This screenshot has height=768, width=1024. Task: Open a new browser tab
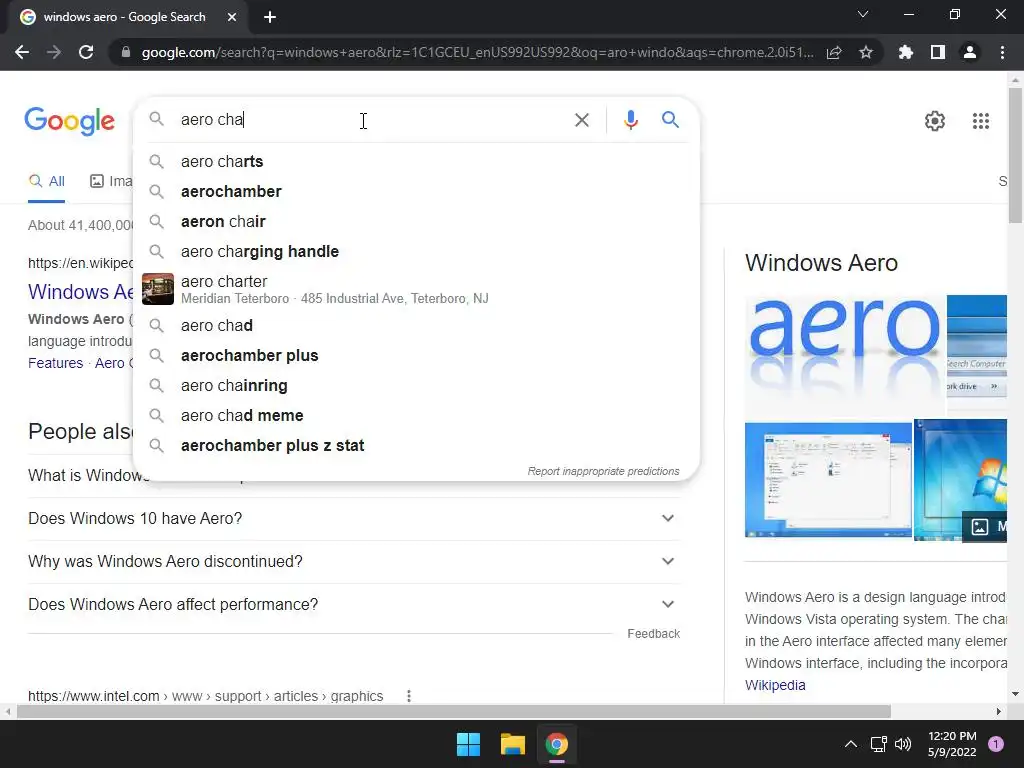(270, 17)
